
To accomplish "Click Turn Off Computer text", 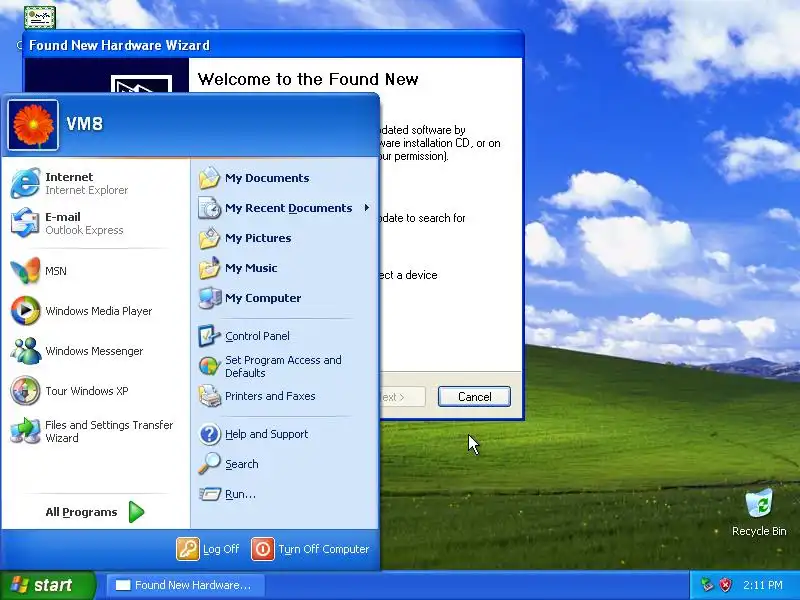I will click(323, 549).
